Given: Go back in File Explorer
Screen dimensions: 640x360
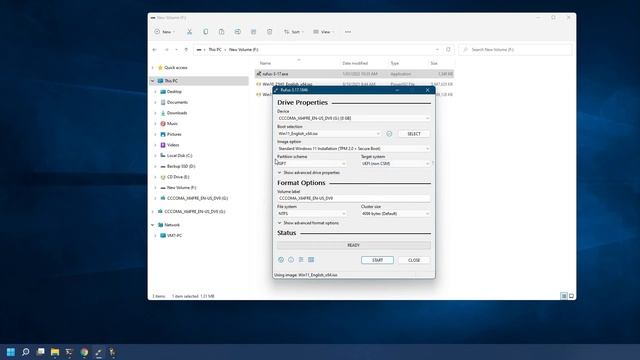Looking at the screenshot, I should point(155,50).
